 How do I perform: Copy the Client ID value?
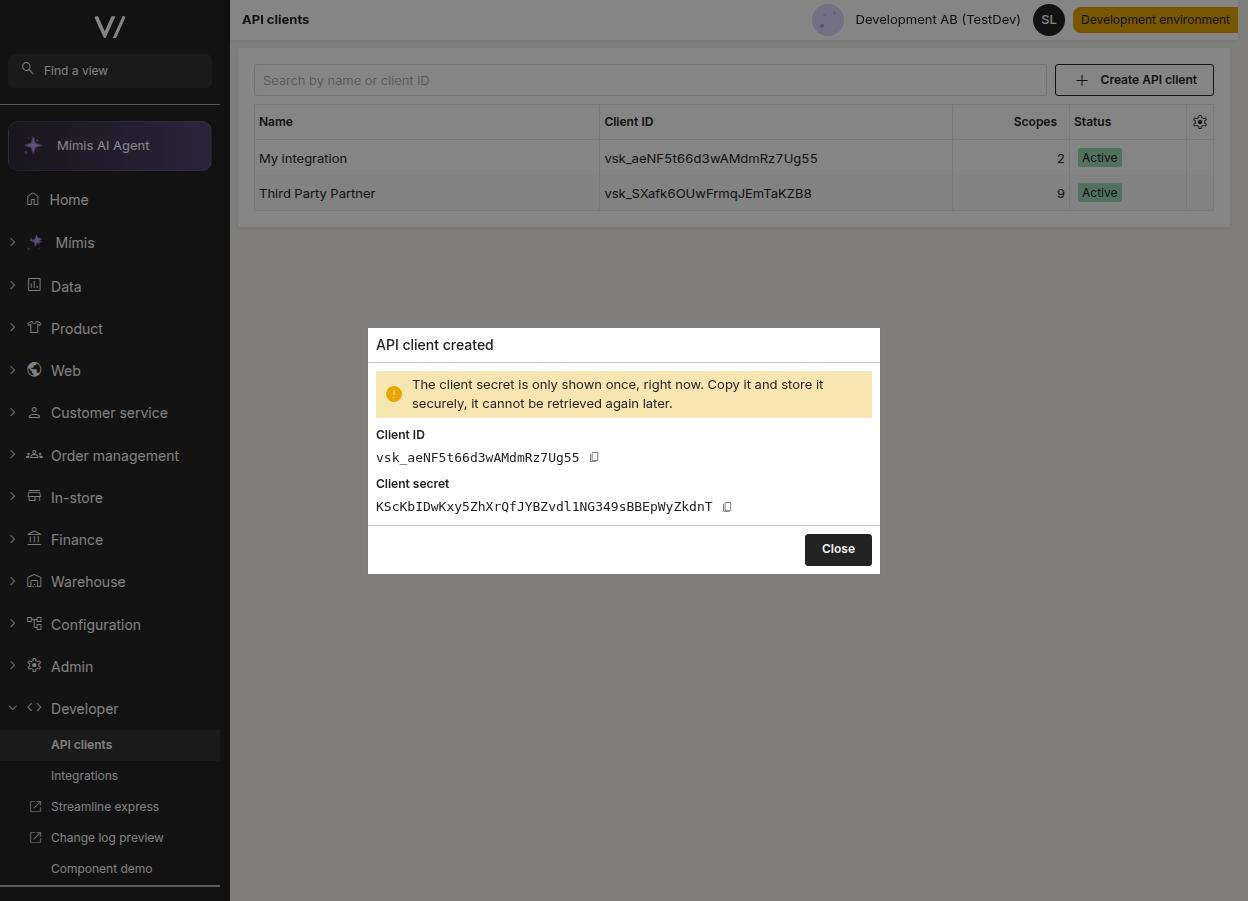pyautogui.click(x=594, y=457)
